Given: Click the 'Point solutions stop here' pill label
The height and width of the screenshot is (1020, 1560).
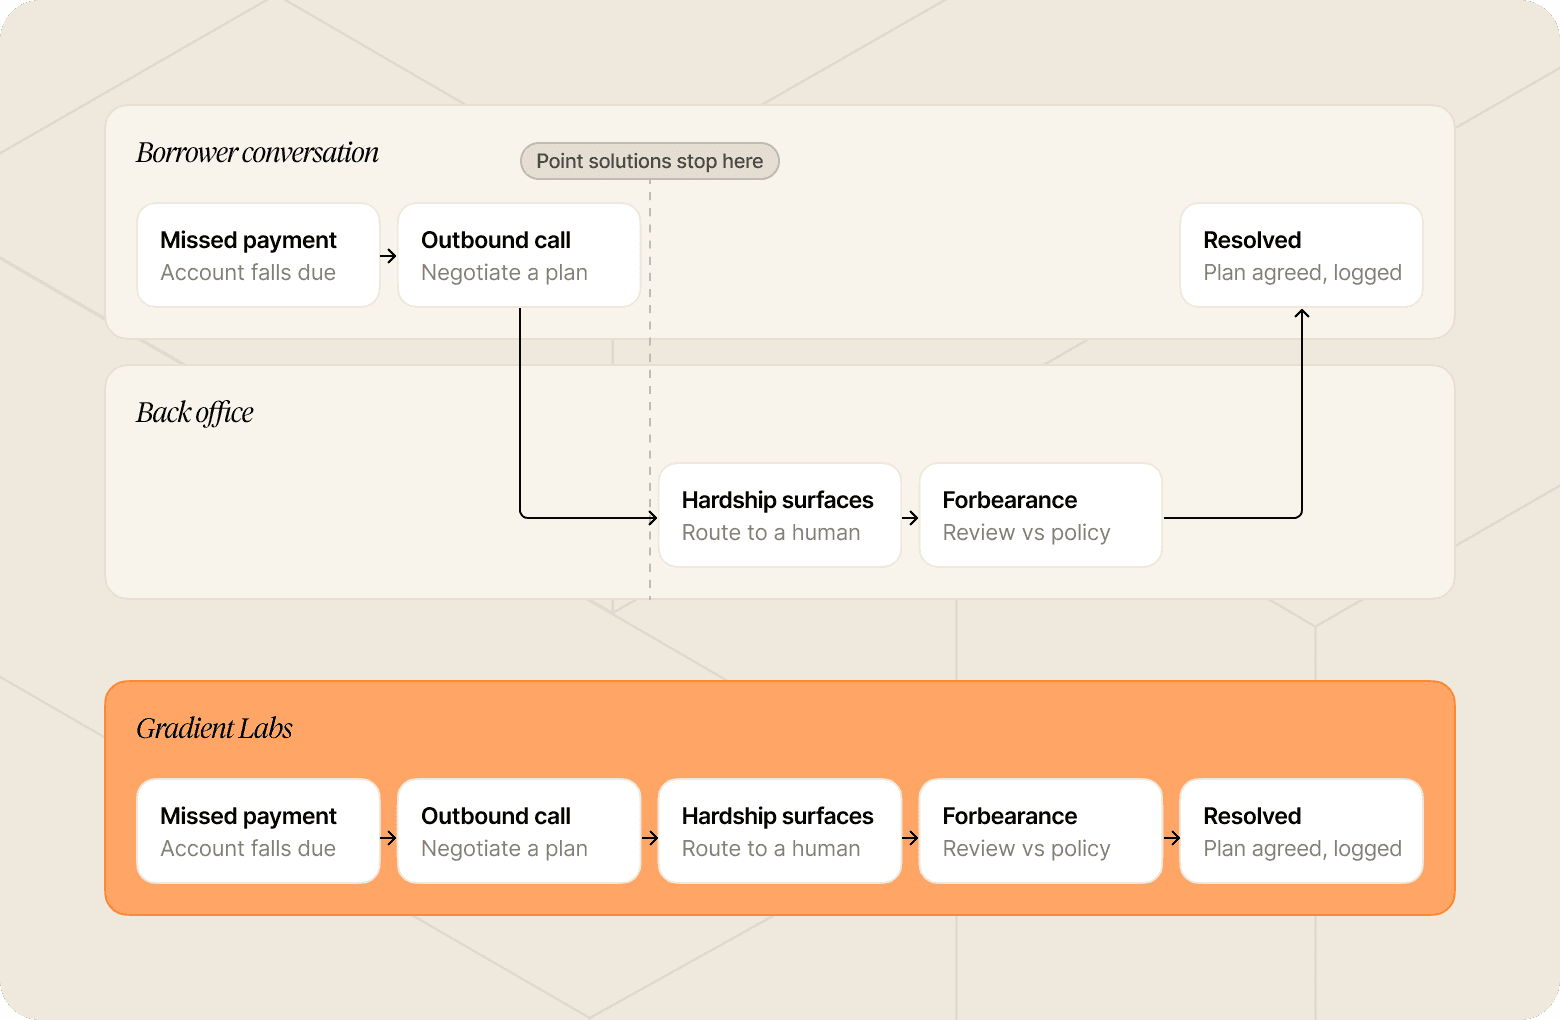Looking at the screenshot, I should click(x=650, y=161).
